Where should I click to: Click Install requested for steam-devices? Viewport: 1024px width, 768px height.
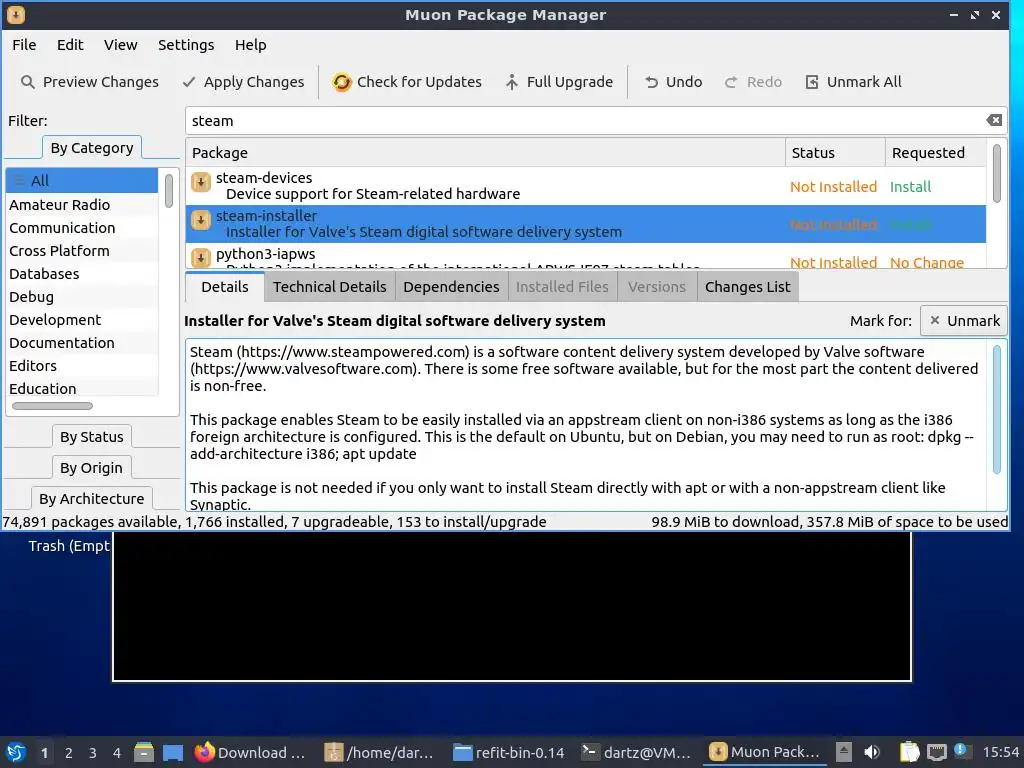[x=910, y=187]
